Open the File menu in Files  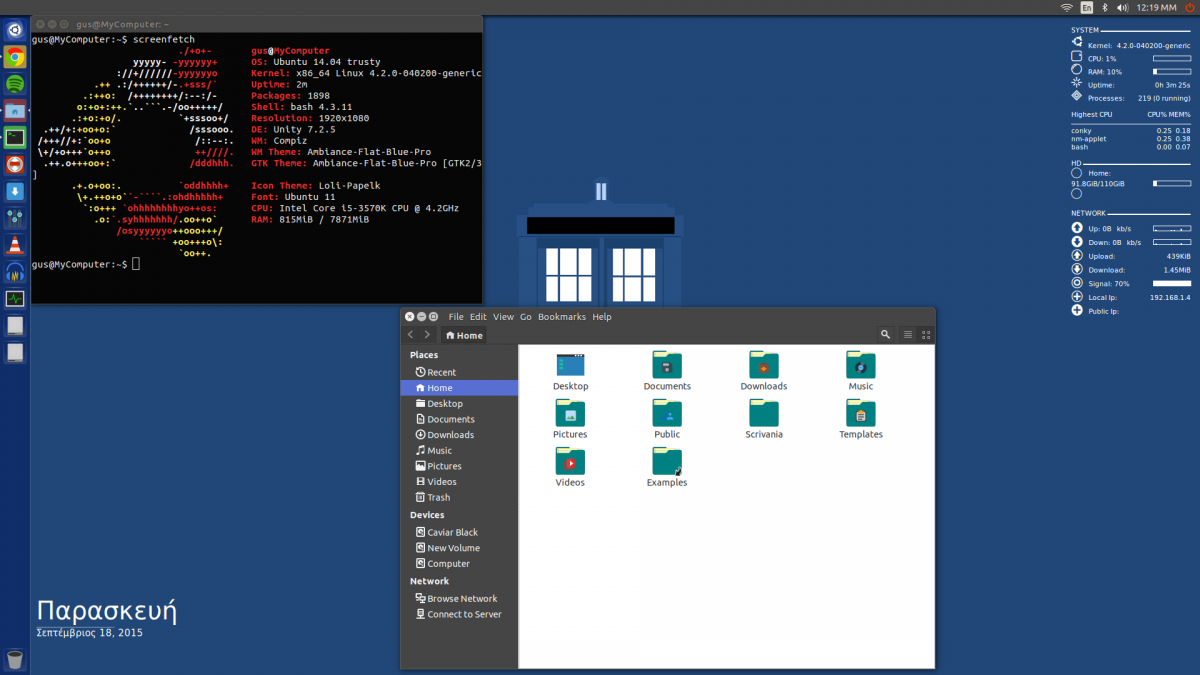(456, 317)
